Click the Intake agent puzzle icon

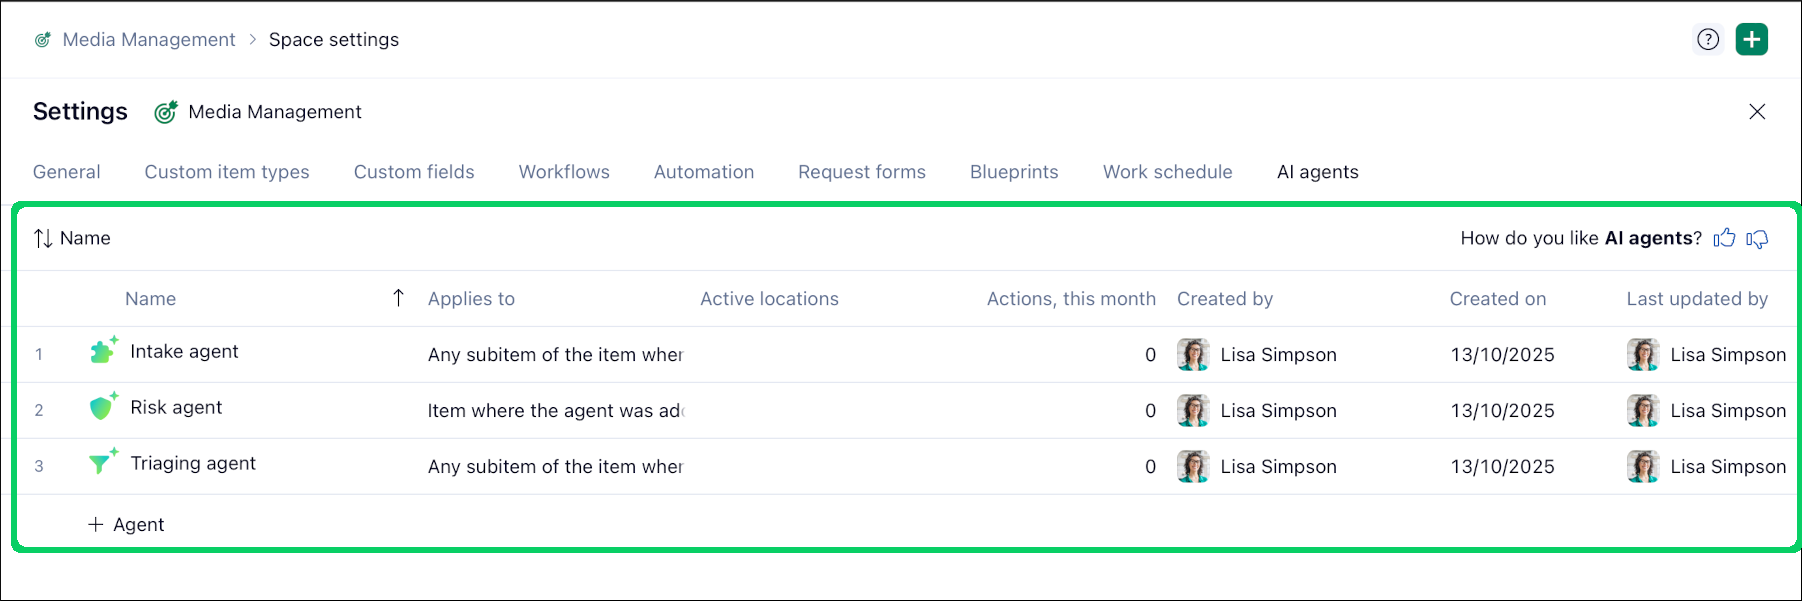pos(102,352)
